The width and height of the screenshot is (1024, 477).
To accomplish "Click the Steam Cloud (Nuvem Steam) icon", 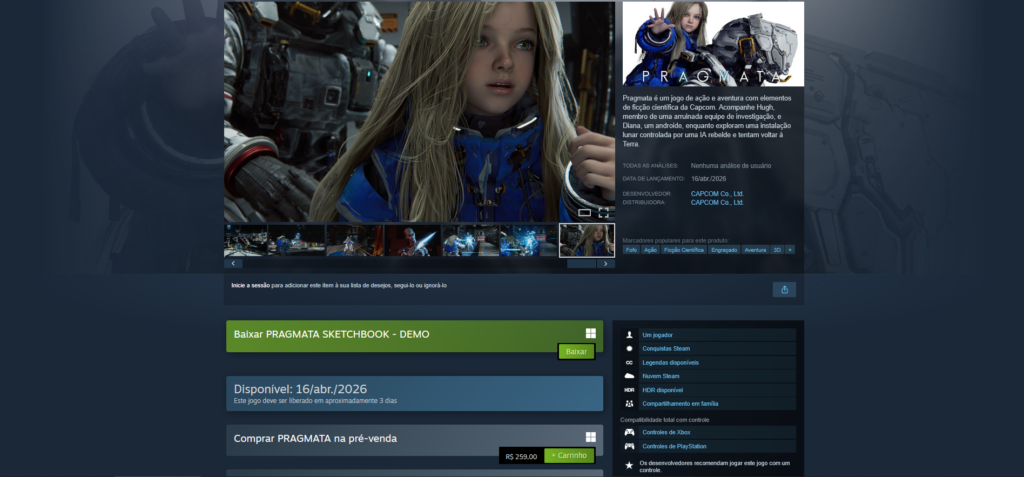I will click(629, 376).
